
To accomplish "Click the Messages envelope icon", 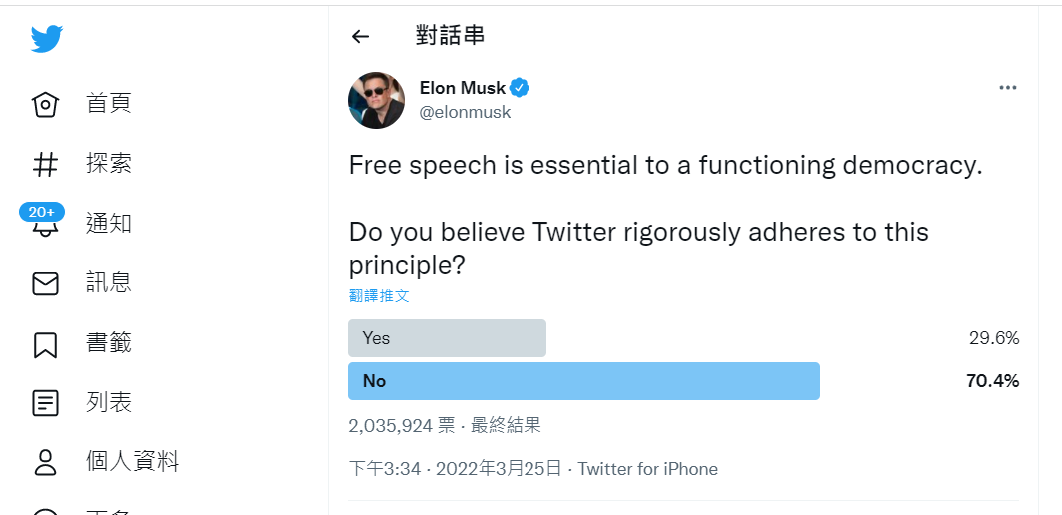I will [x=46, y=284].
